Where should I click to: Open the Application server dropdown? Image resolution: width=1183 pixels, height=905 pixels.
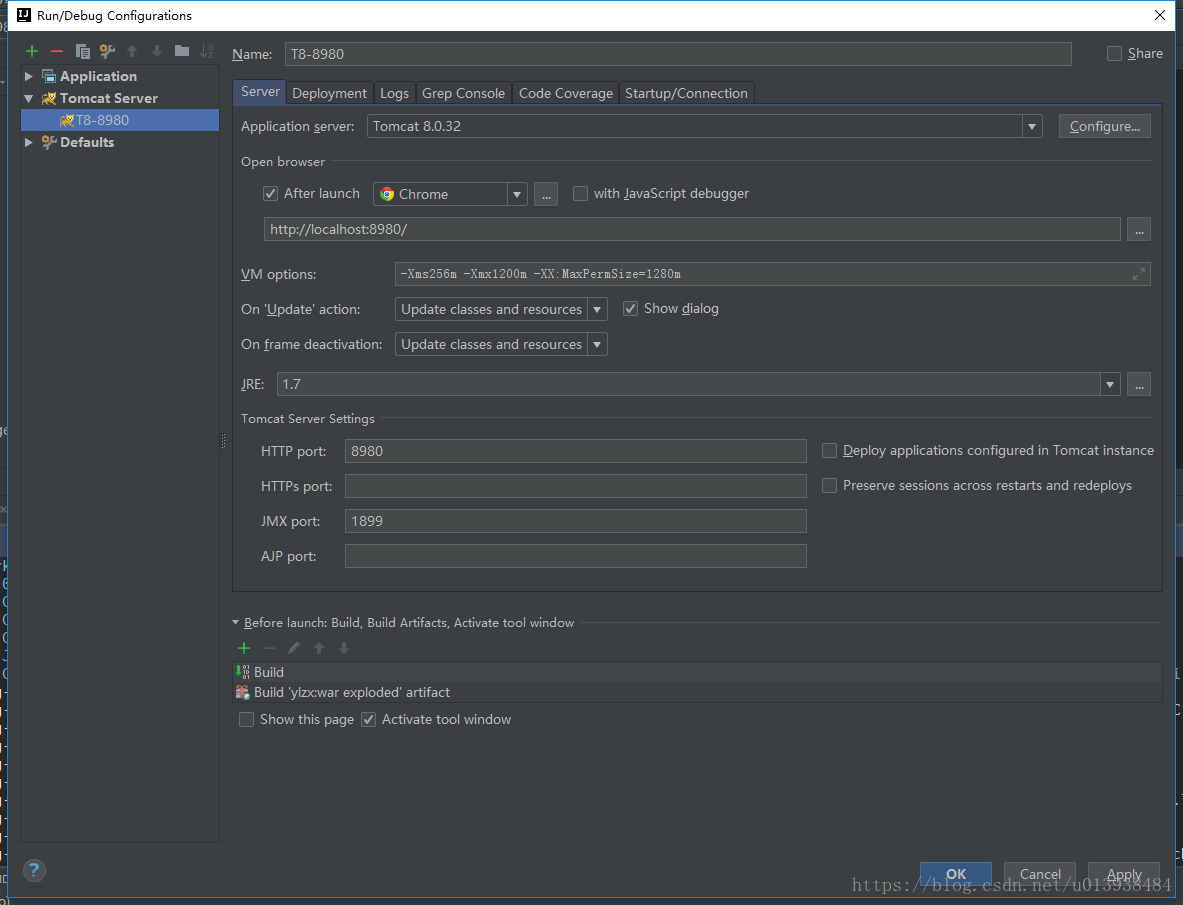(1032, 127)
